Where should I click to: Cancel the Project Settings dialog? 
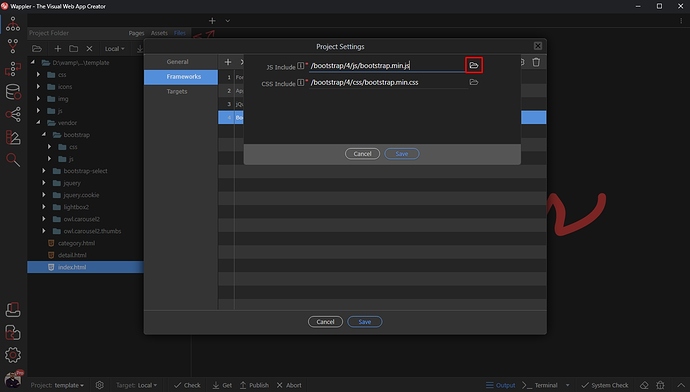click(325, 322)
